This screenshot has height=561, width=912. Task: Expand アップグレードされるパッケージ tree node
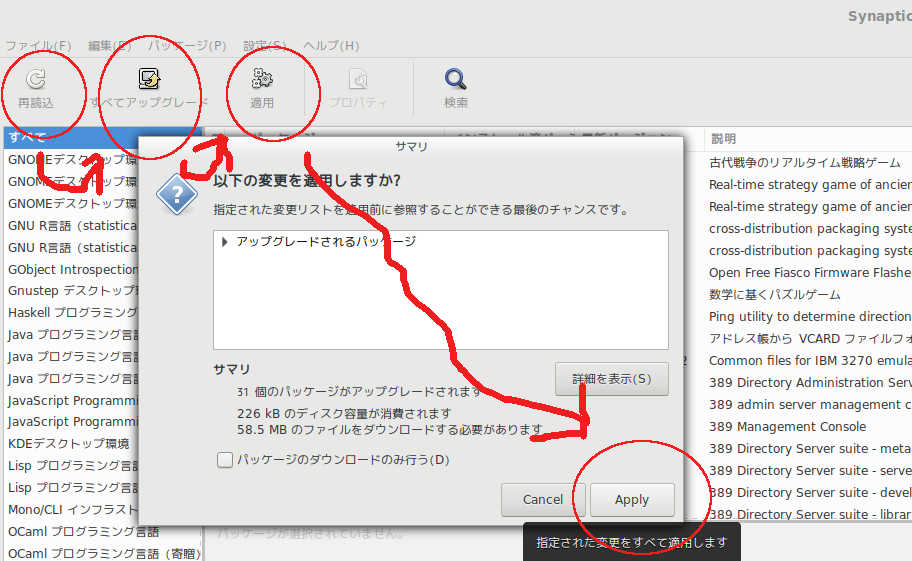coord(225,241)
